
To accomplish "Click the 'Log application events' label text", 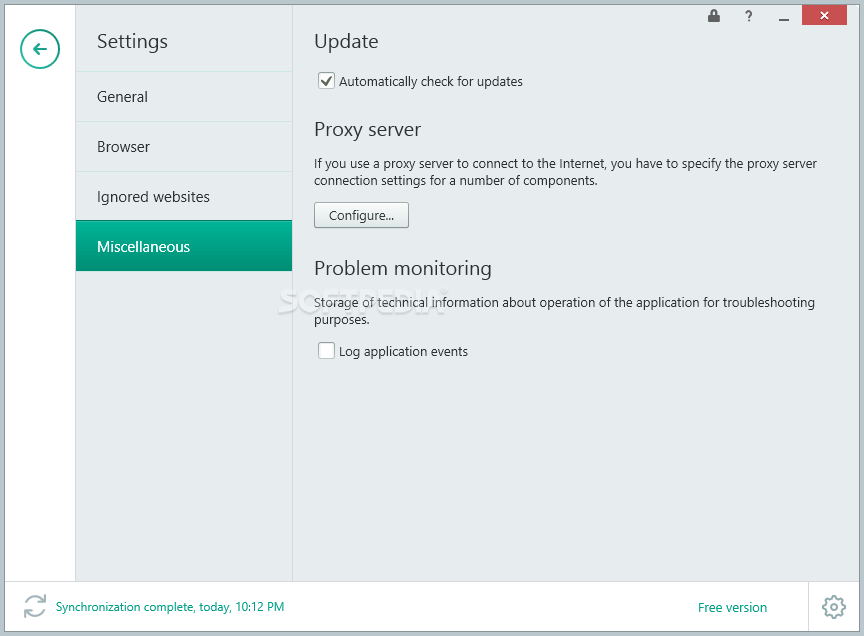I will tap(403, 352).
